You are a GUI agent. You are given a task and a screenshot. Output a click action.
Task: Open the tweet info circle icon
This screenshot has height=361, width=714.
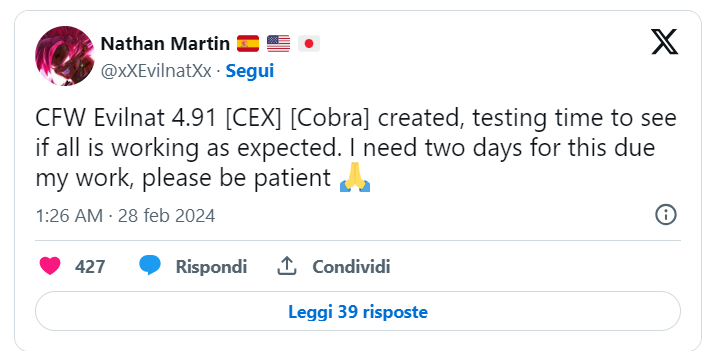(666, 214)
